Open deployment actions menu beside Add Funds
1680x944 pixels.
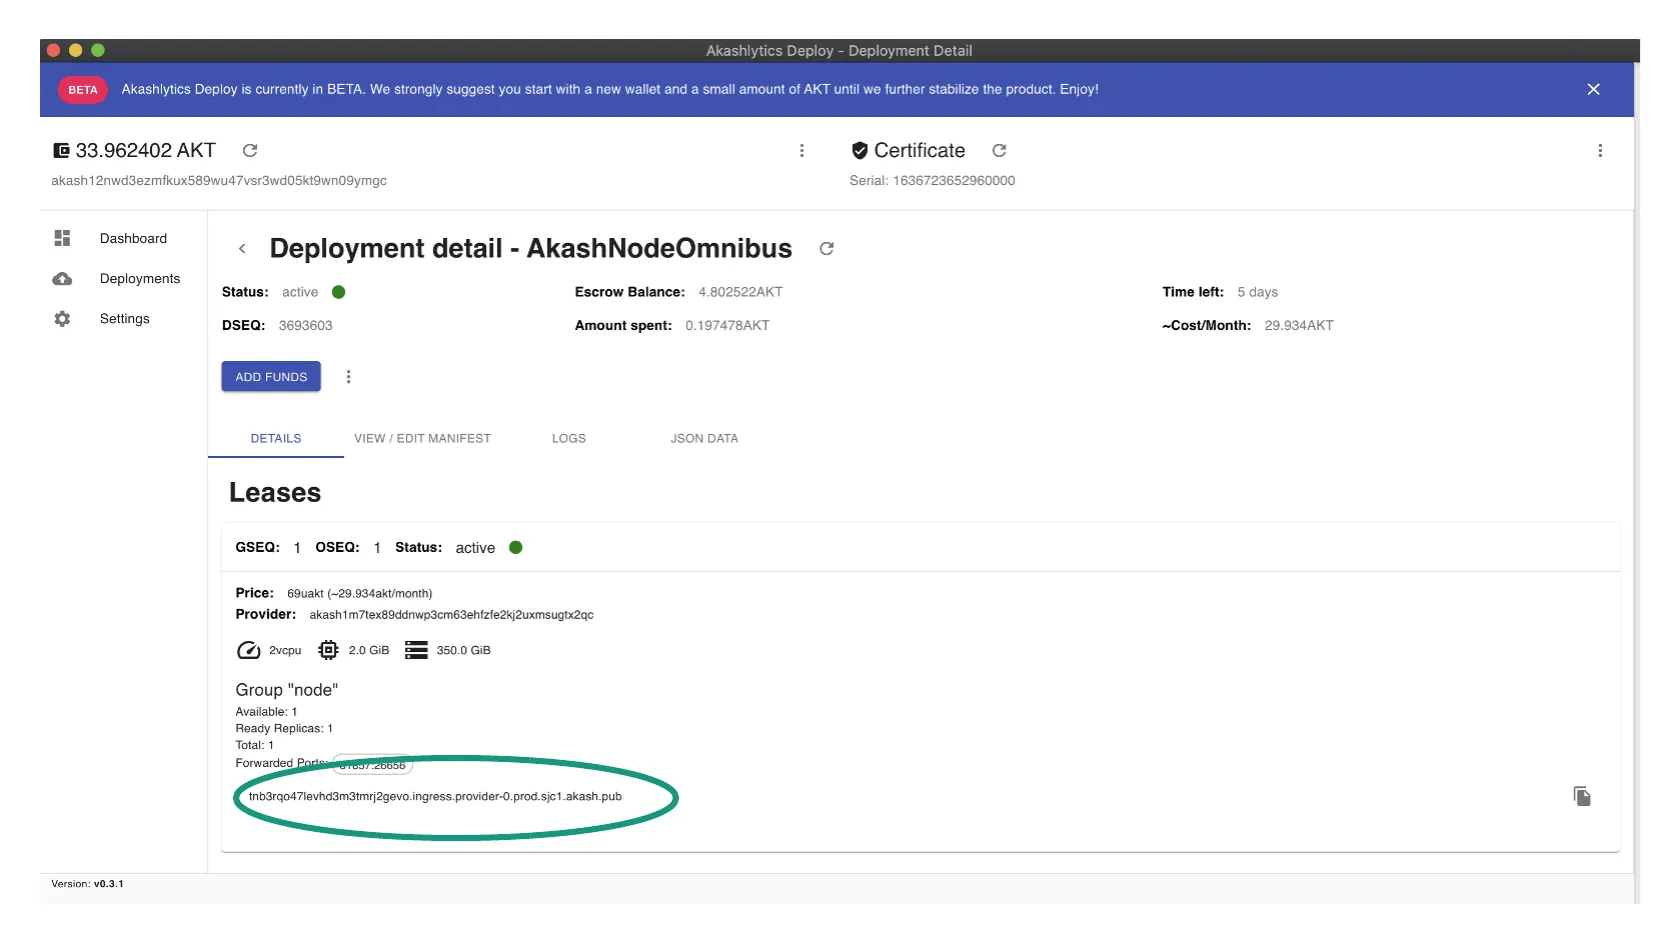point(348,377)
